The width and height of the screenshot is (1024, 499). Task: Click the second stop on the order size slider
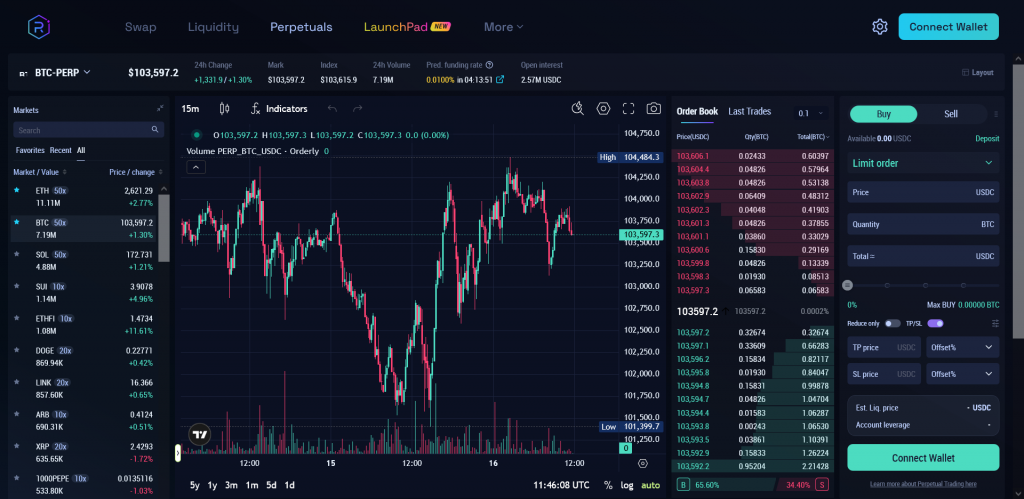point(925,285)
